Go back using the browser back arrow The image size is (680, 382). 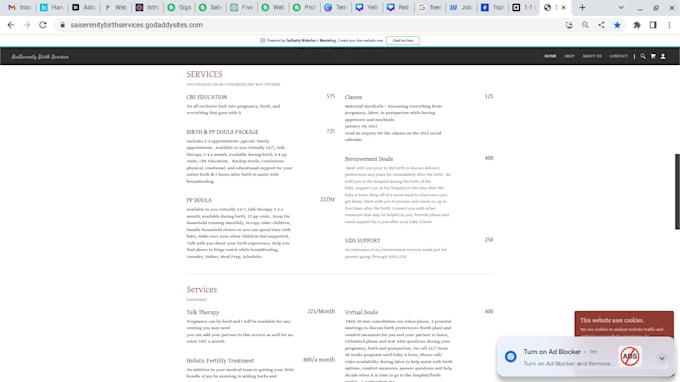[x=11, y=25]
